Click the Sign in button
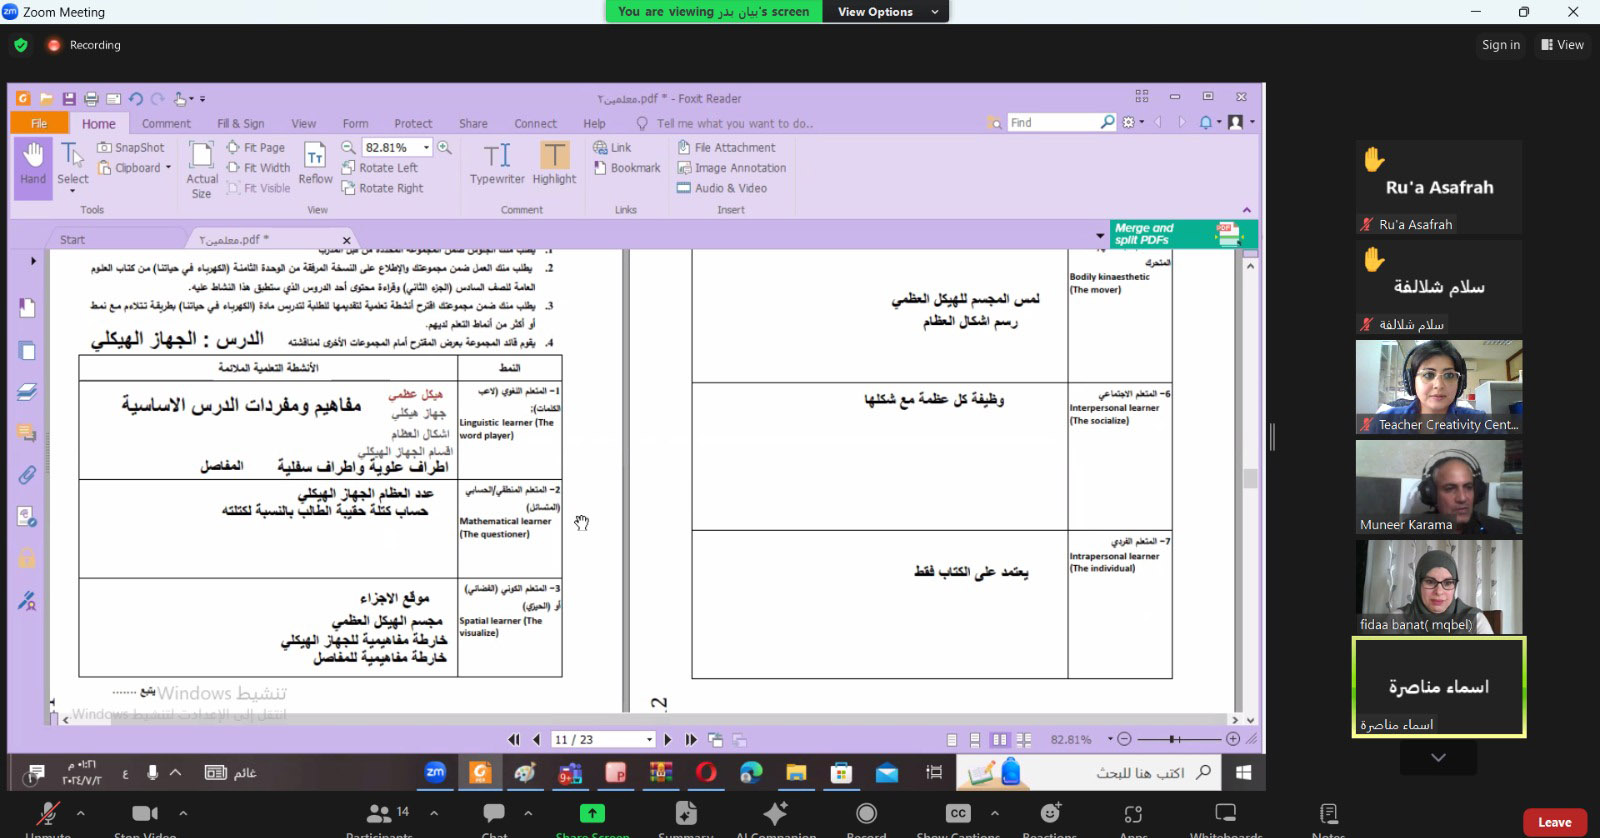 1500,45
